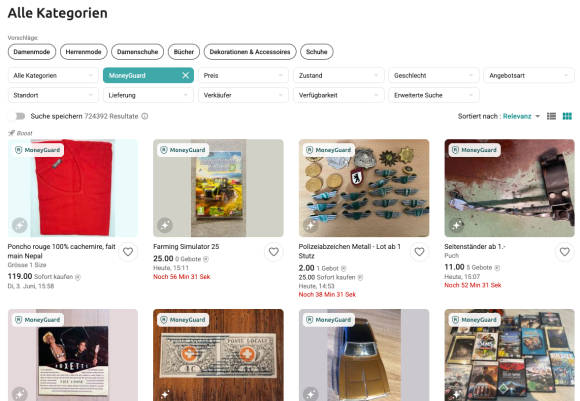Open the Farming Simulator 25 listing title
The width and height of the screenshot is (580, 401).
[x=186, y=246]
